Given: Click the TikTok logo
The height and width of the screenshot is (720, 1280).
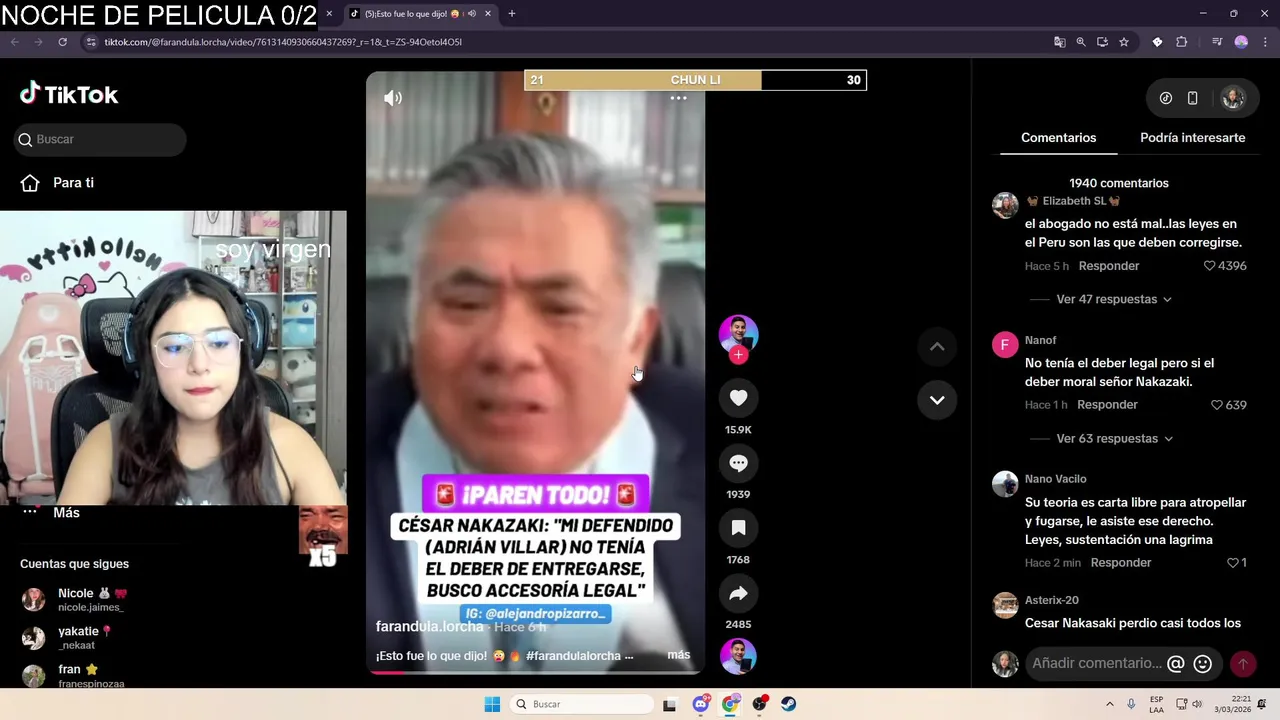Looking at the screenshot, I should tap(69, 94).
